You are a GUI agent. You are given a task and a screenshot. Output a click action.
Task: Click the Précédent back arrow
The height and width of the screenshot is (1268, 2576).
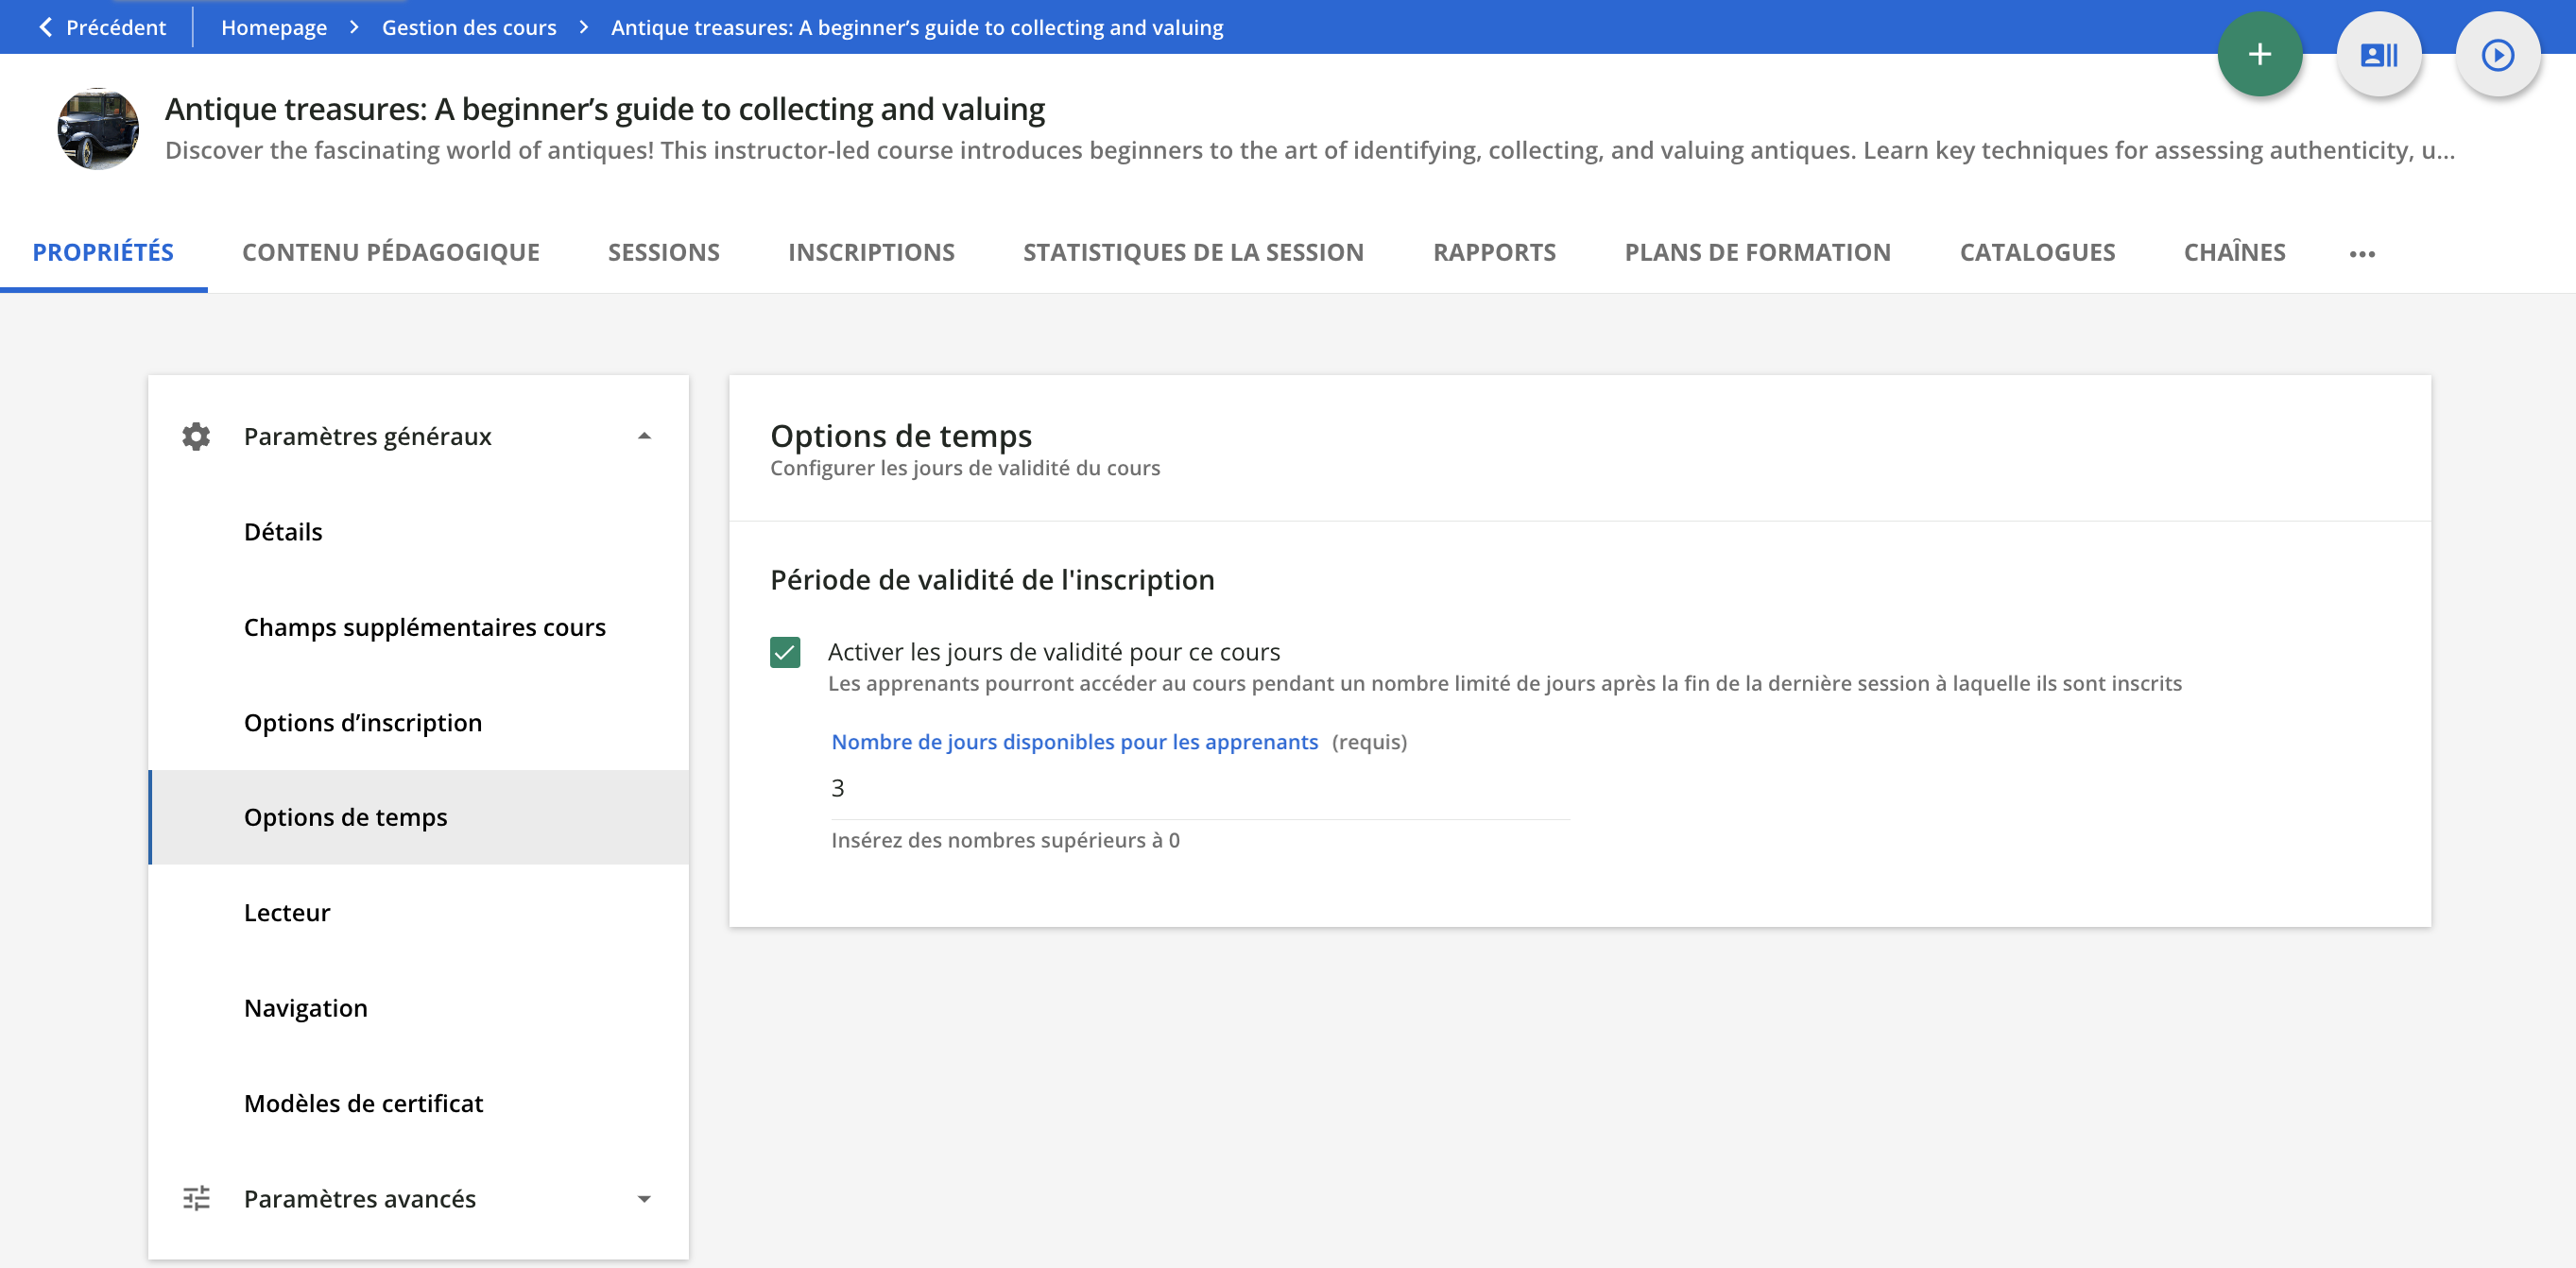point(46,27)
